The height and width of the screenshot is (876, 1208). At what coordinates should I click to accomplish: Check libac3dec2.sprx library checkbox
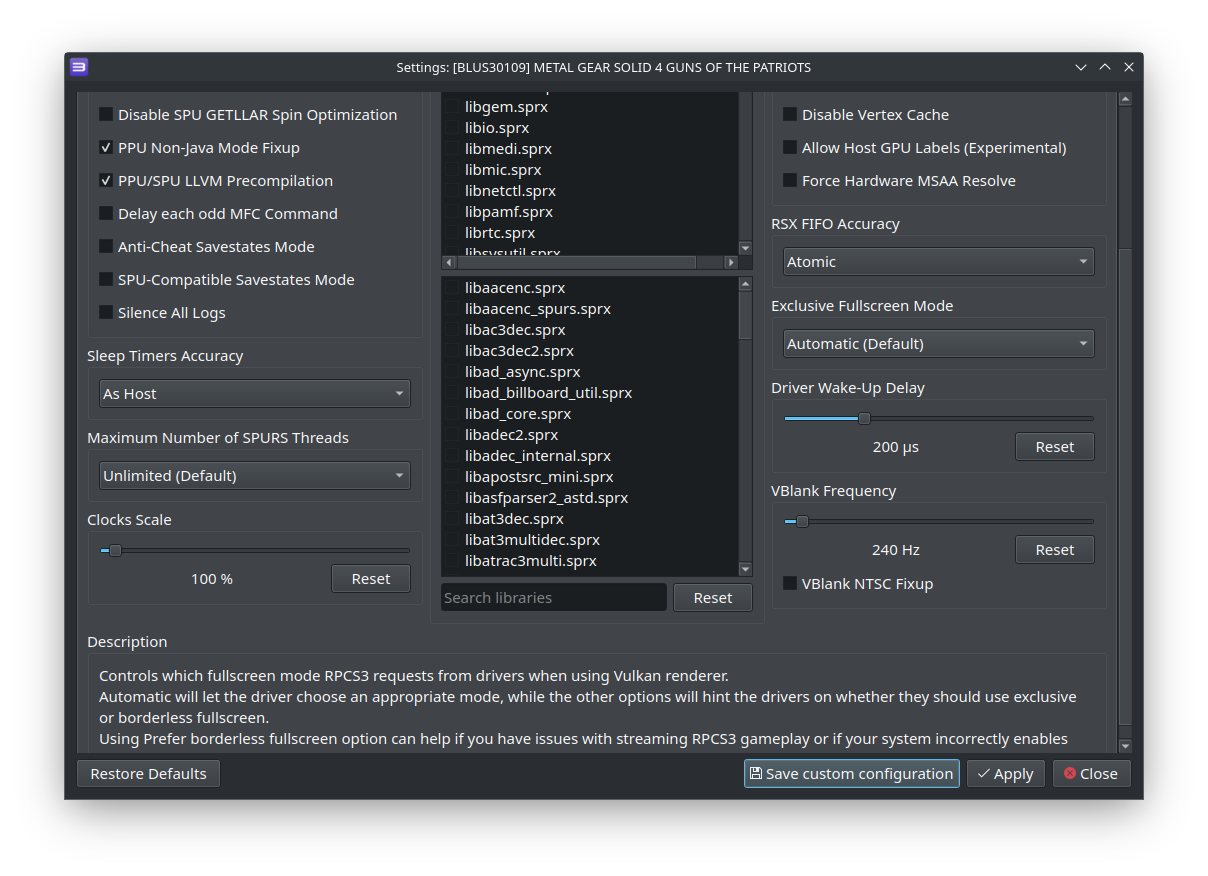[x=453, y=351]
